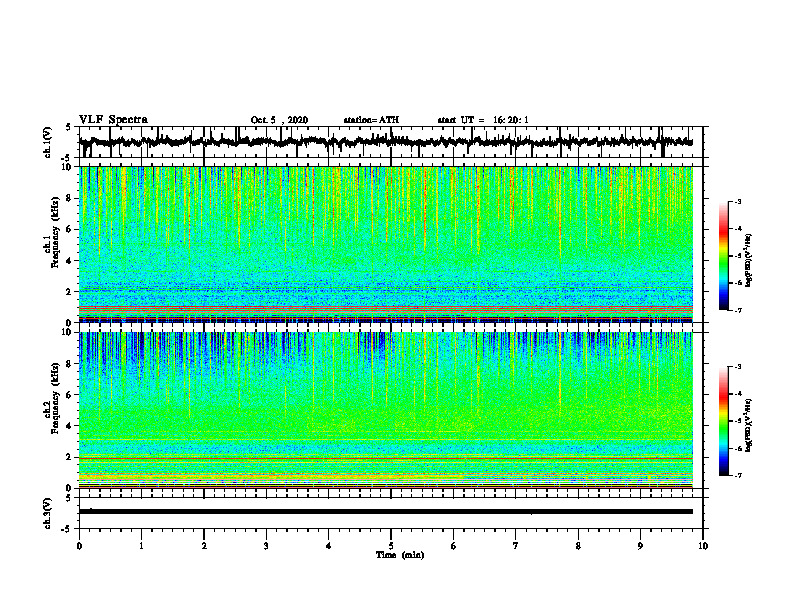
Task: Click inside the ch.1 spectrogram panel
Action: (386, 244)
